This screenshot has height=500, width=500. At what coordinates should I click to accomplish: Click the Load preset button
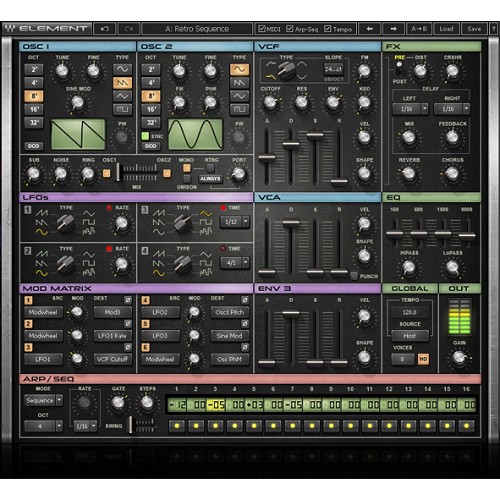[446, 29]
